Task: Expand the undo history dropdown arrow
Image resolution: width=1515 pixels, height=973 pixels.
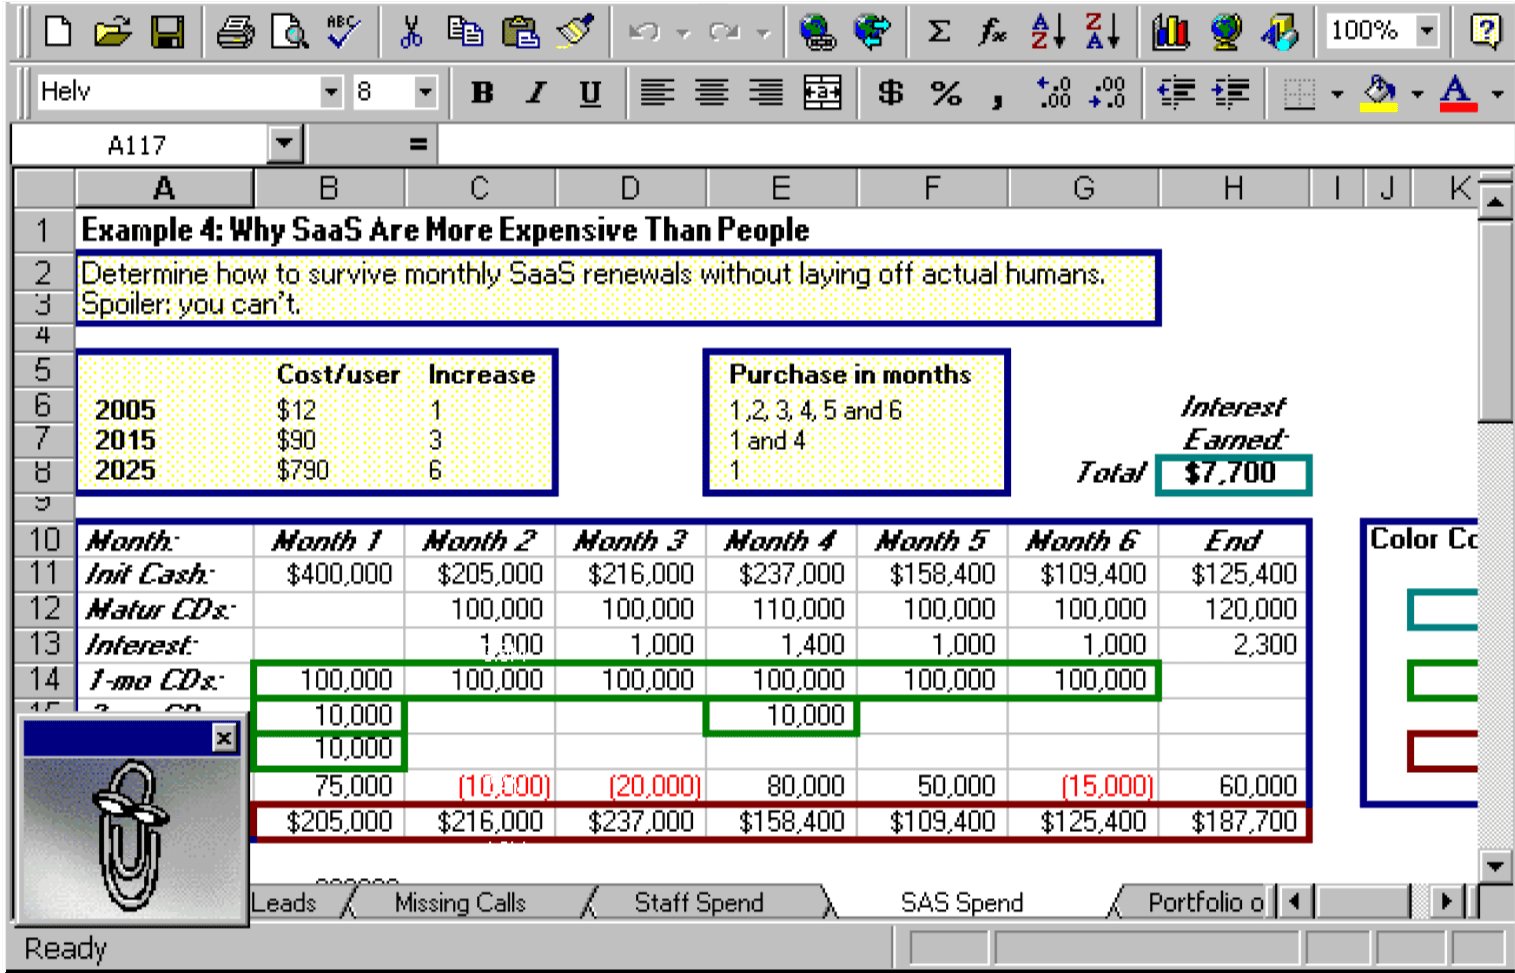Action: tap(683, 33)
